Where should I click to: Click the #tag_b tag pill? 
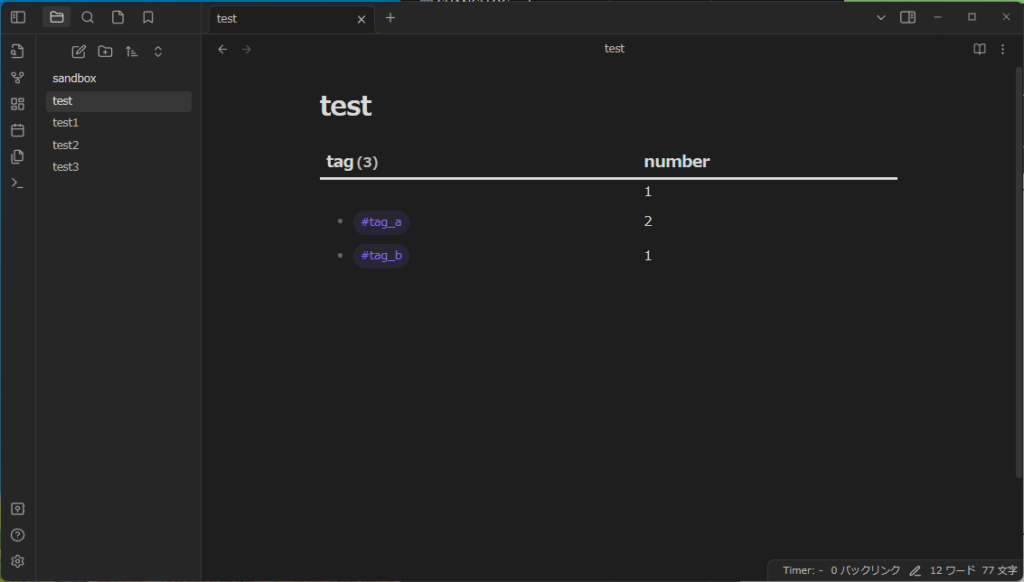pyautogui.click(x=381, y=256)
